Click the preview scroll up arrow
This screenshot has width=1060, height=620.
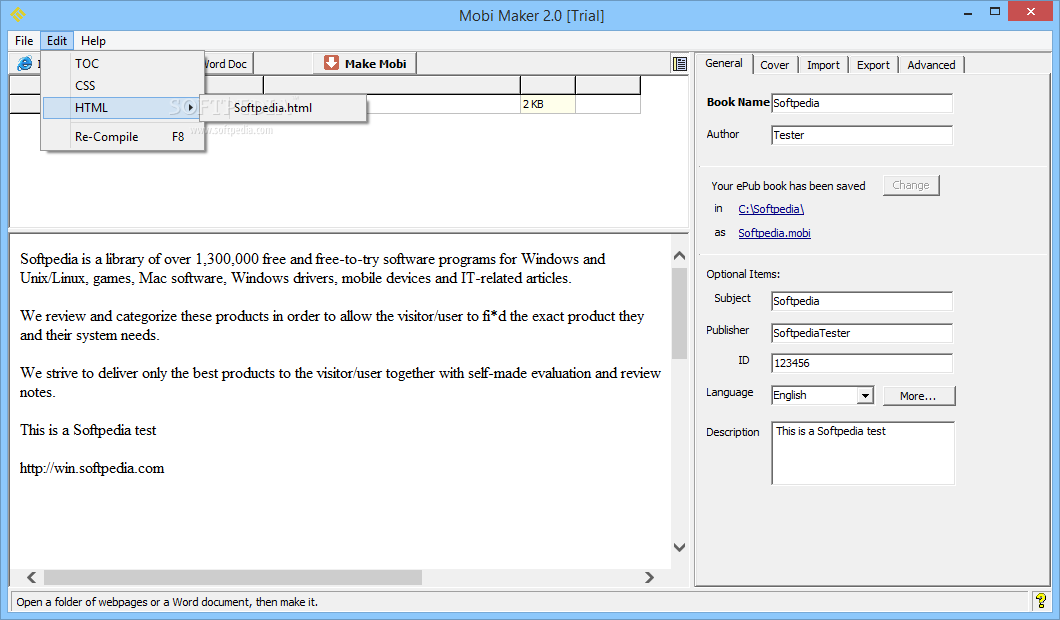tap(679, 256)
